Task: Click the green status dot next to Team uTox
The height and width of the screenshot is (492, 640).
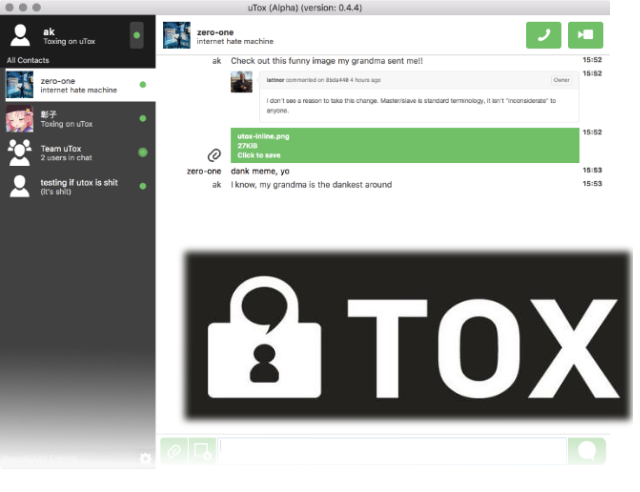Action: click(x=142, y=152)
